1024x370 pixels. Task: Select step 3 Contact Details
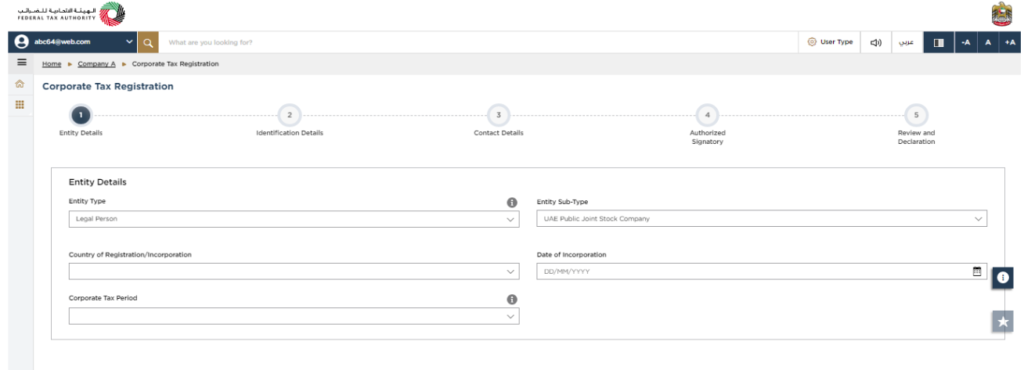[x=498, y=116]
